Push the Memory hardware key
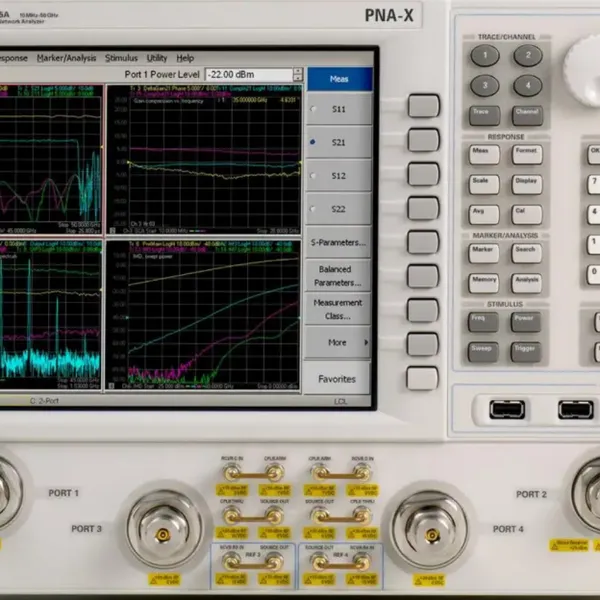The height and width of the screenshot is (600, 600). click(x=484, y=284)
